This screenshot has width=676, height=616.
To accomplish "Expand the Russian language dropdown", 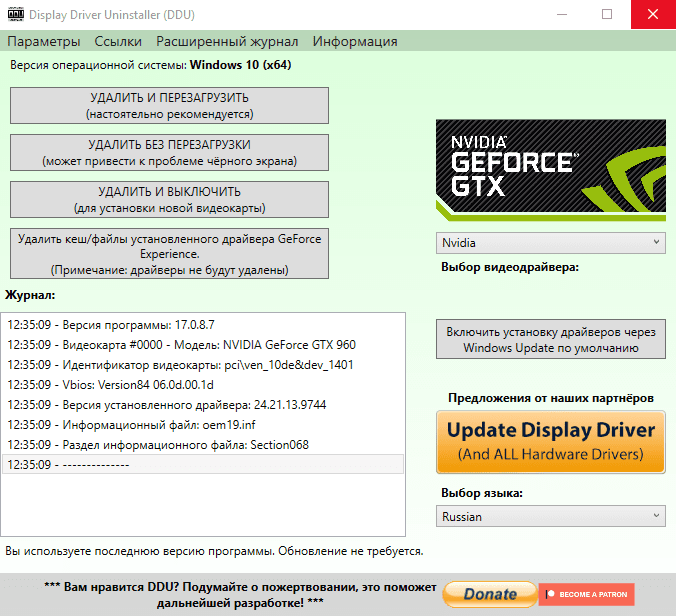I will (551, 516).
